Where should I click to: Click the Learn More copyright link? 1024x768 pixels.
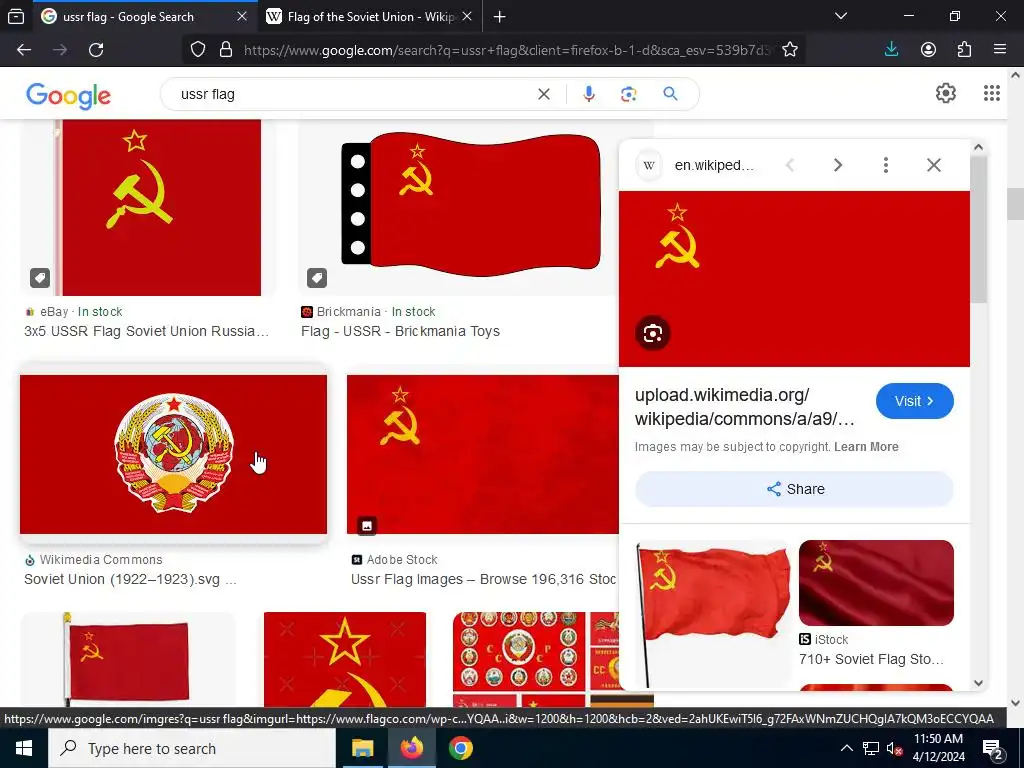pos(866,447)
